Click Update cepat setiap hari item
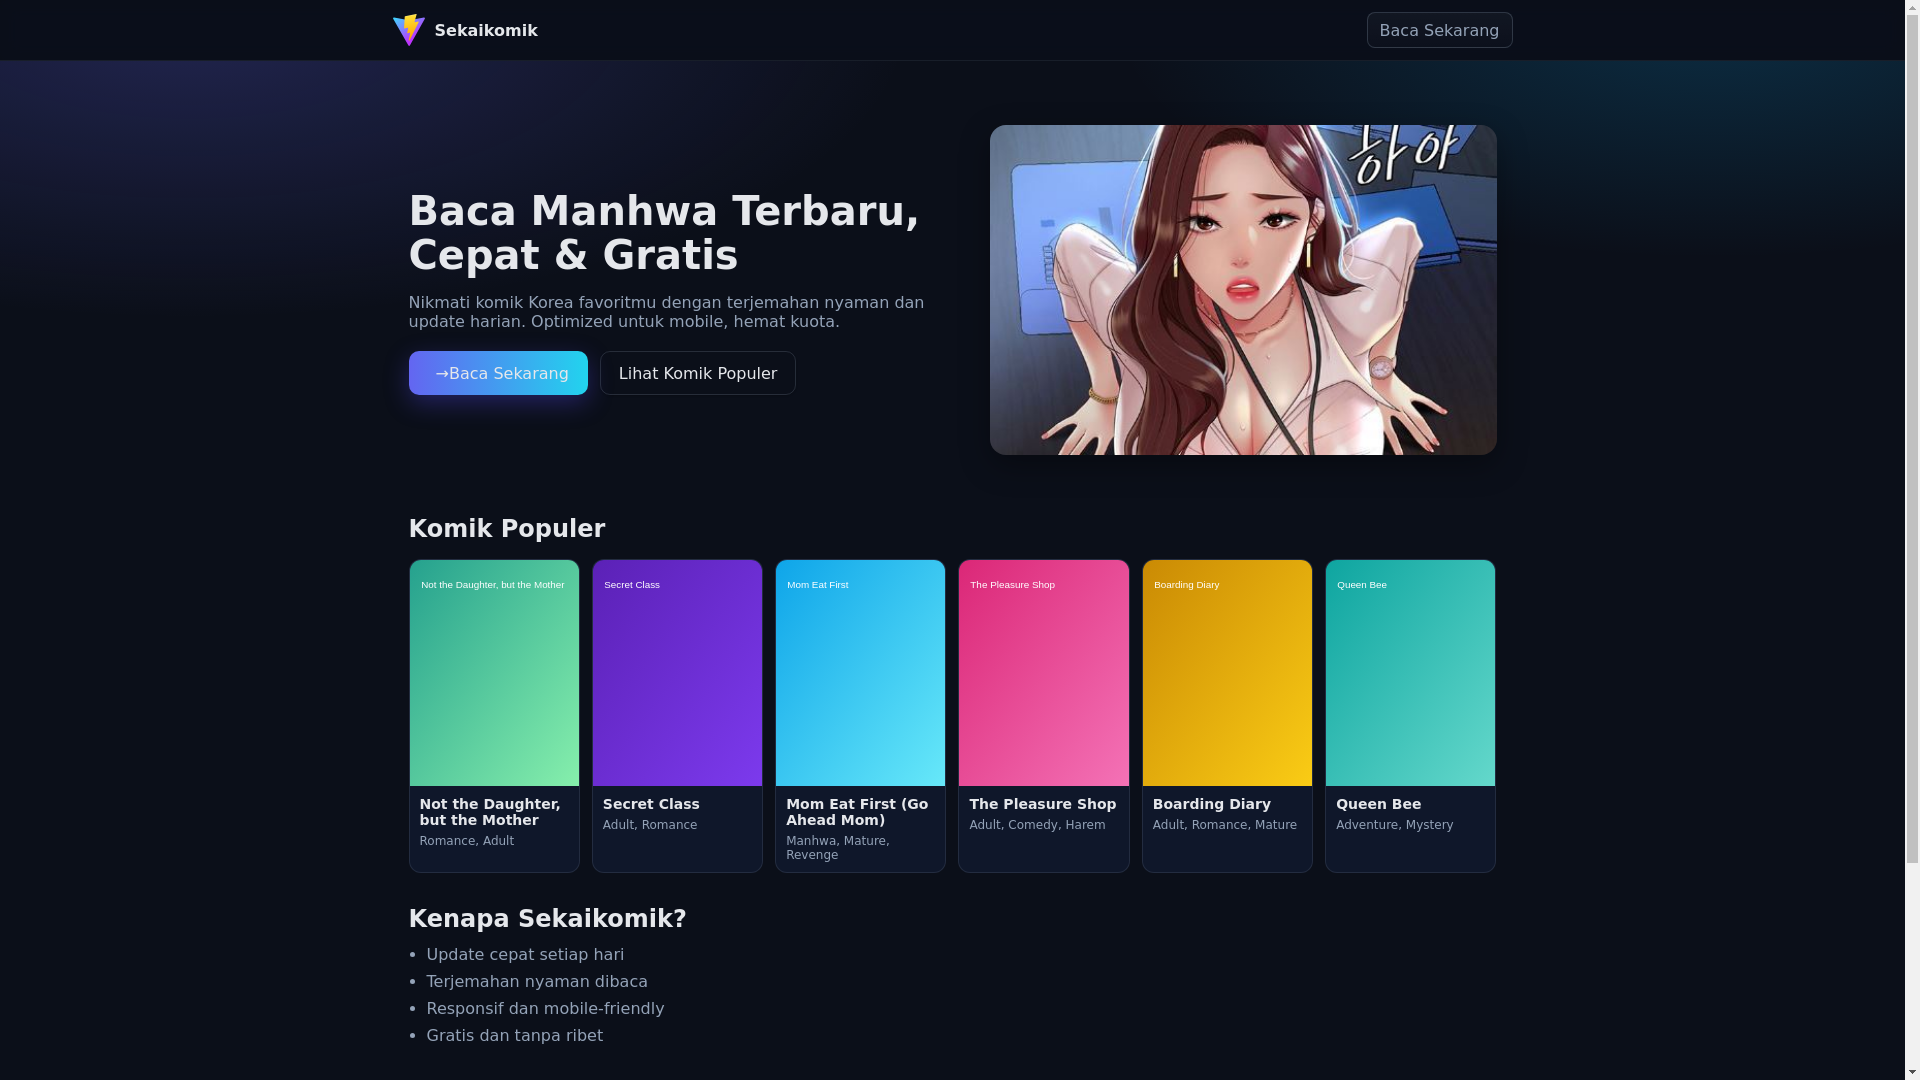Screen dimensions: 1920x1080 tap(525, 955)
